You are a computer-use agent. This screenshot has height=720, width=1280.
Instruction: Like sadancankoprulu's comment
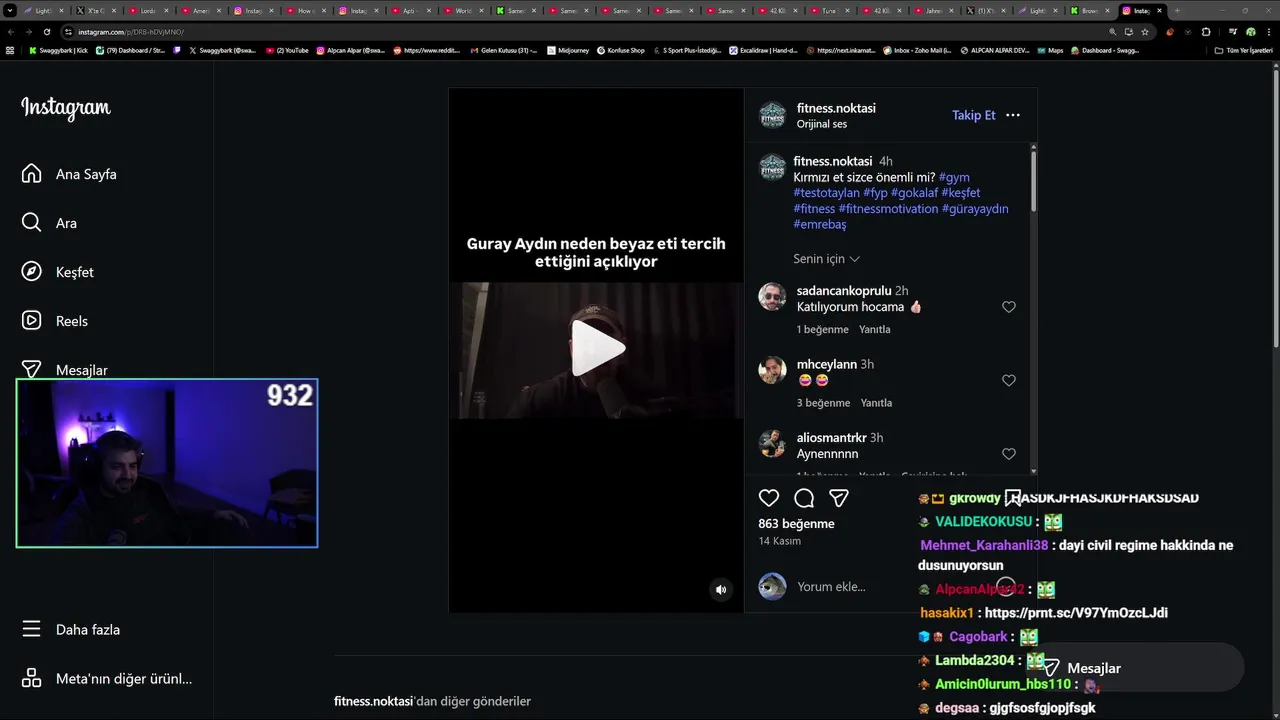coord(1009,307)
